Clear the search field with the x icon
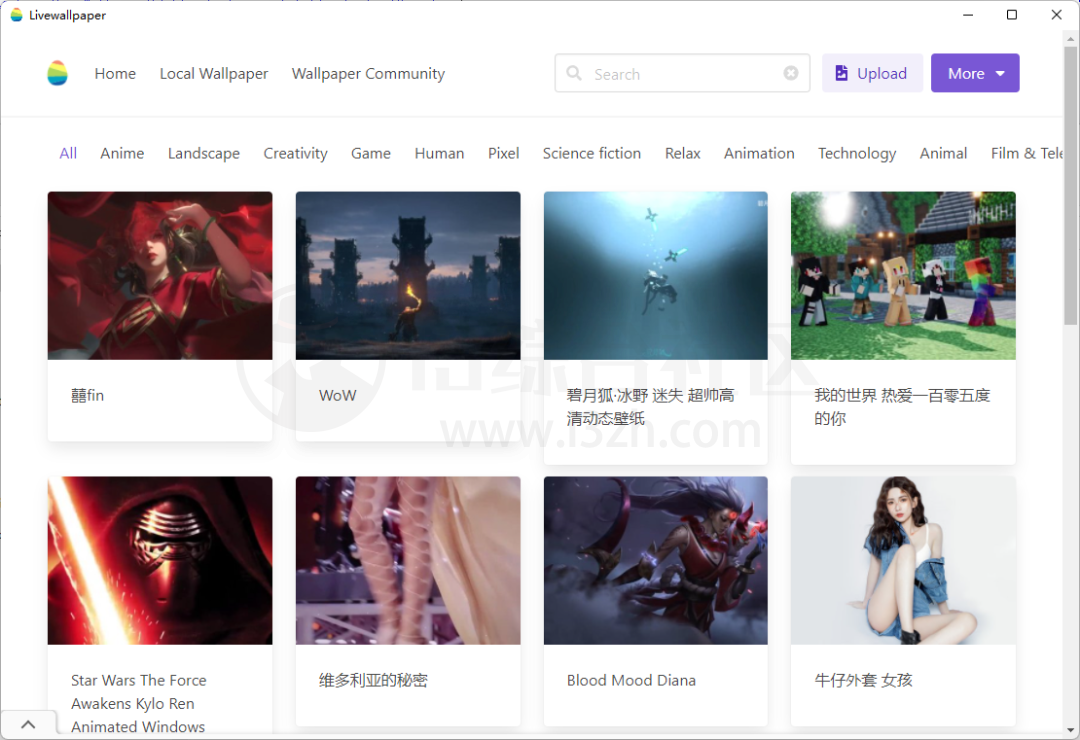Image resolution: width=1080 pixels, height=740 pixels. (x=791, y=73)
